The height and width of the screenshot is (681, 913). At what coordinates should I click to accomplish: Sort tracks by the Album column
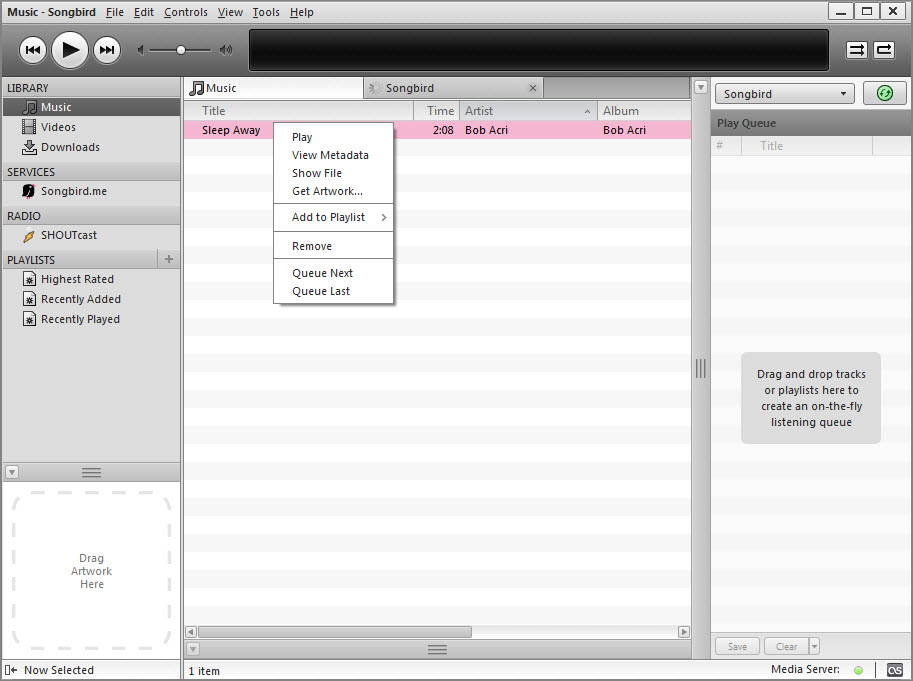tap(645, 111)
